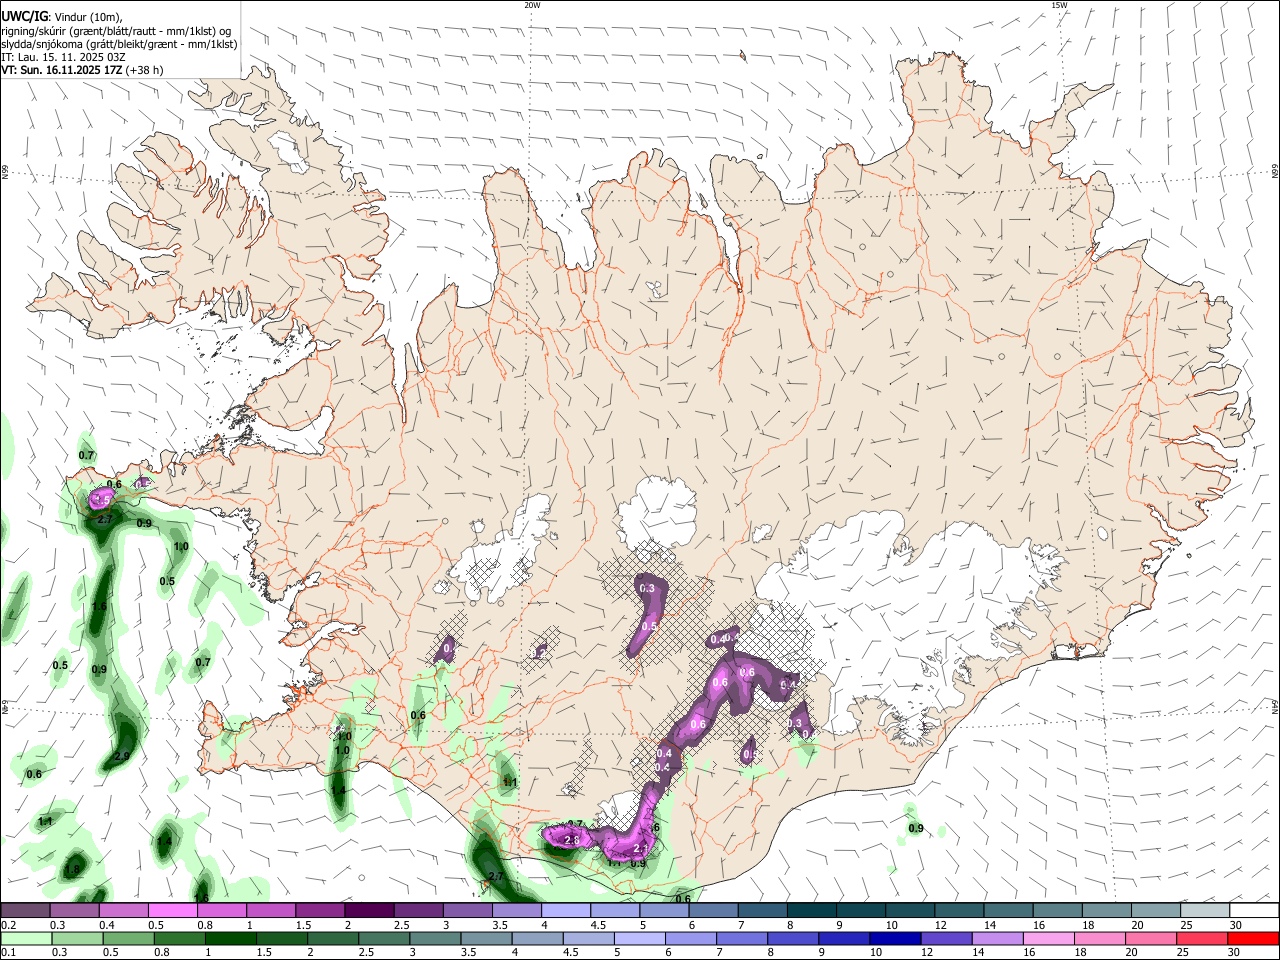Click the 'rigning/skúrir' legend description line

[116, 30]
